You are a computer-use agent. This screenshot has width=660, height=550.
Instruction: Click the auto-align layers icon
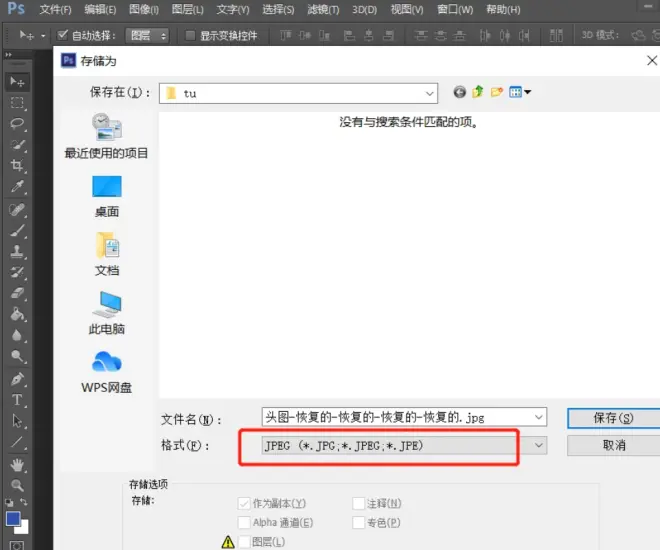556,36
